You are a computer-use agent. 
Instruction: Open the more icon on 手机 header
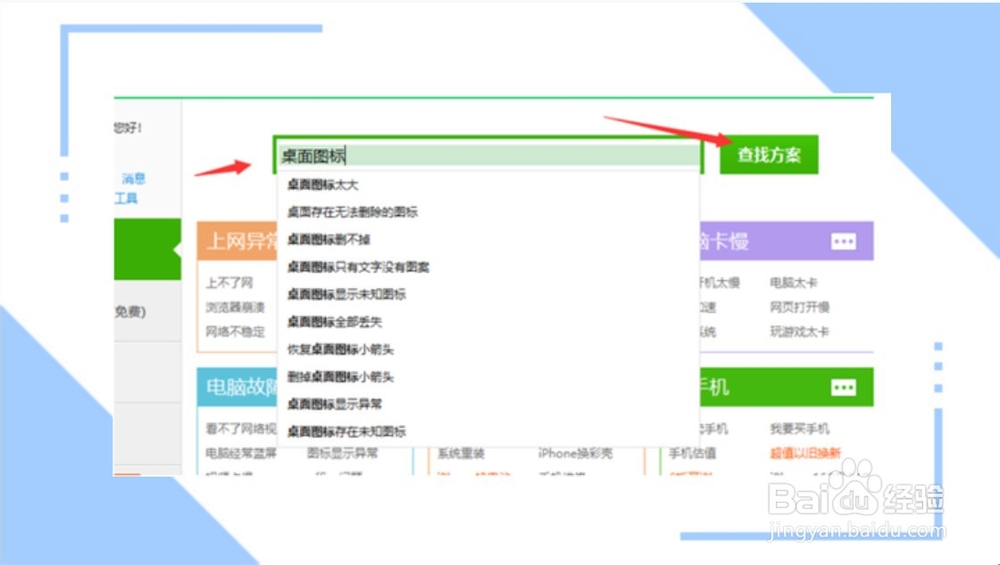coord(843,387)
